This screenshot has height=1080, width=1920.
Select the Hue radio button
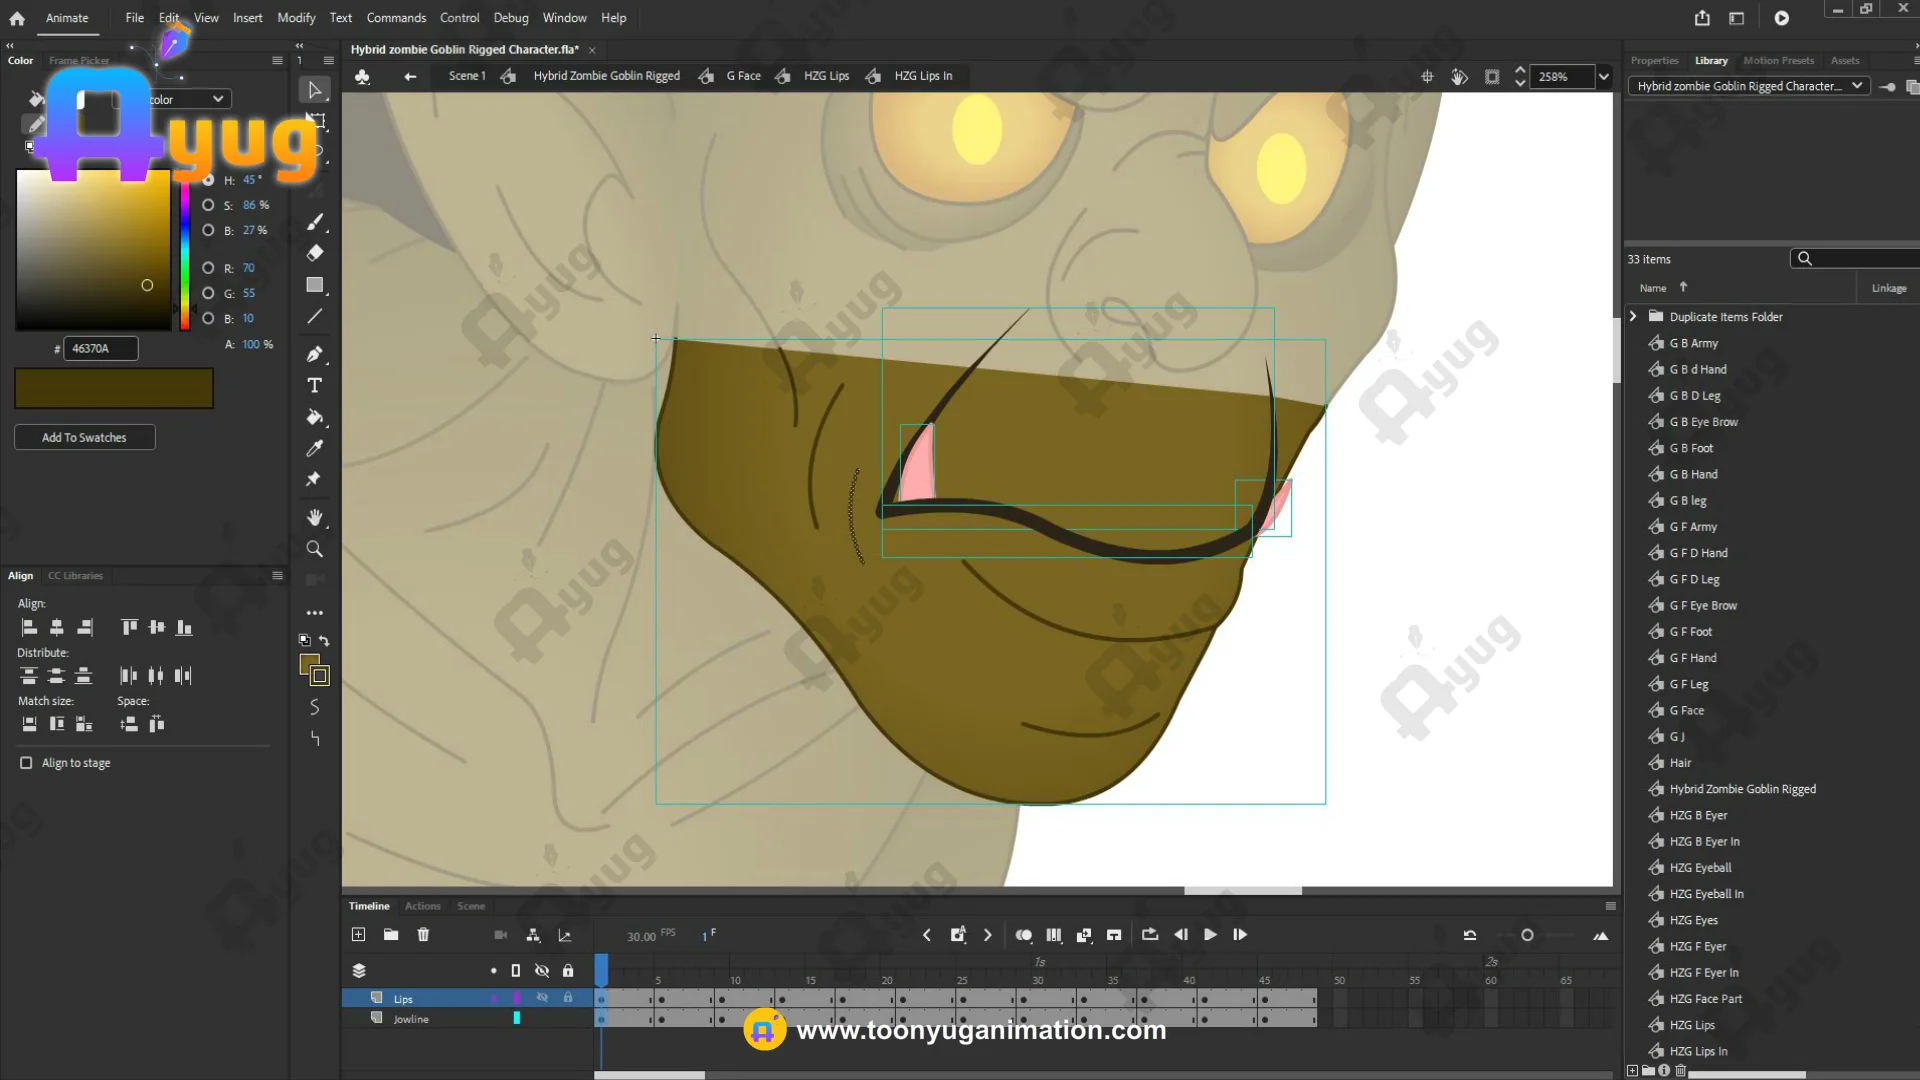click(208, 180)
